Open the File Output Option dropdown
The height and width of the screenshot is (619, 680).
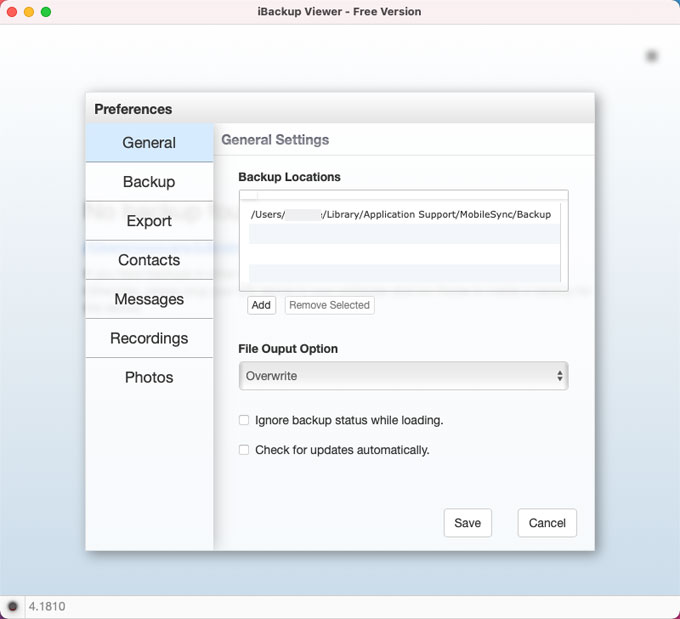click(x=403, y=376)
